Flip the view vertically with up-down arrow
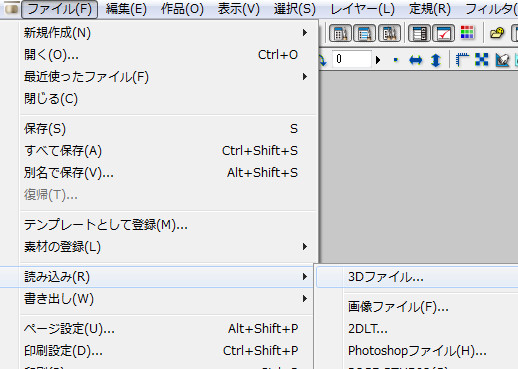The width and height of the screenshot is (518, 369). (x=436, y=60)
